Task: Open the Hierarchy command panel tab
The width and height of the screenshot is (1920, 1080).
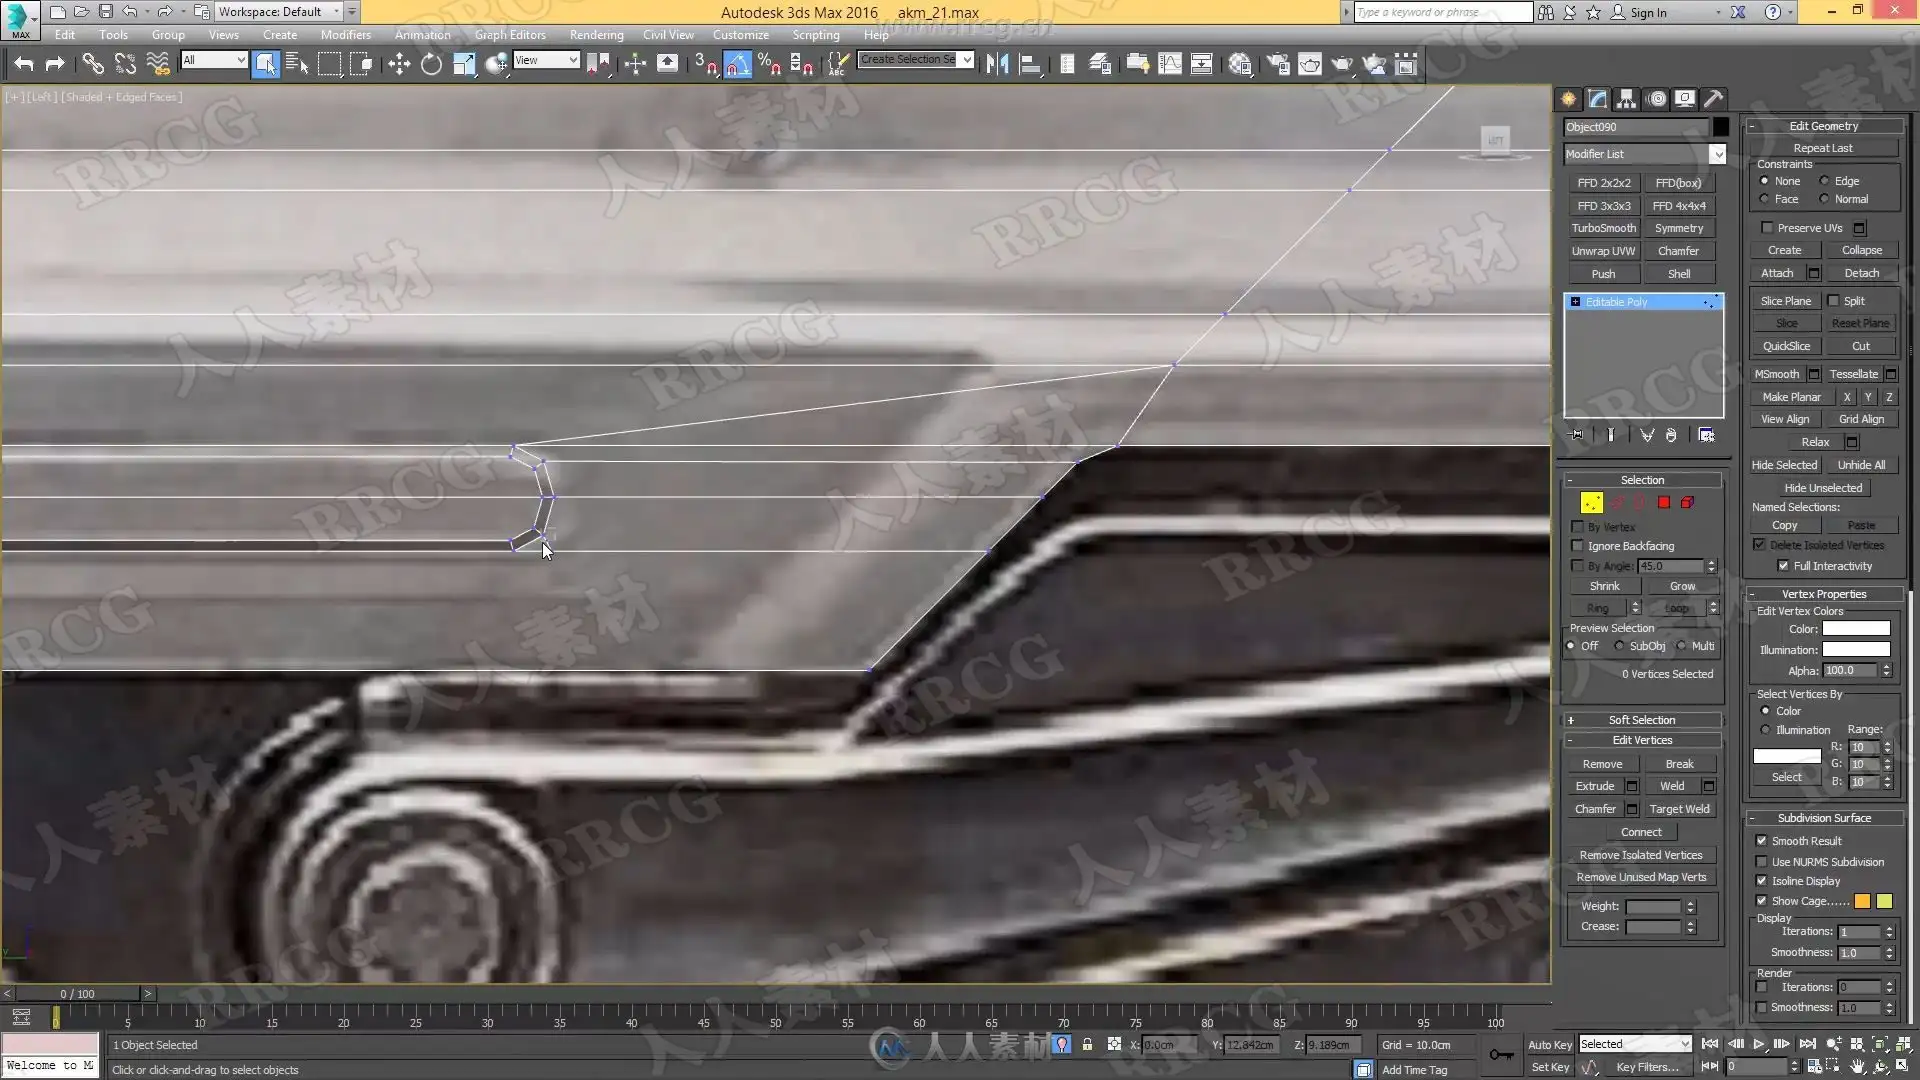Action: (x=1626, y=99)
